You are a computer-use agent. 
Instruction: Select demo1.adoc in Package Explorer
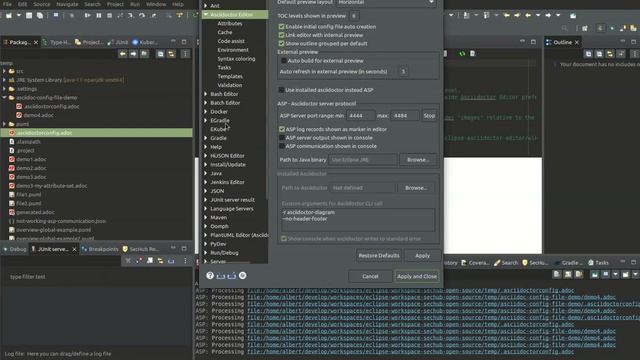(31, 159)
